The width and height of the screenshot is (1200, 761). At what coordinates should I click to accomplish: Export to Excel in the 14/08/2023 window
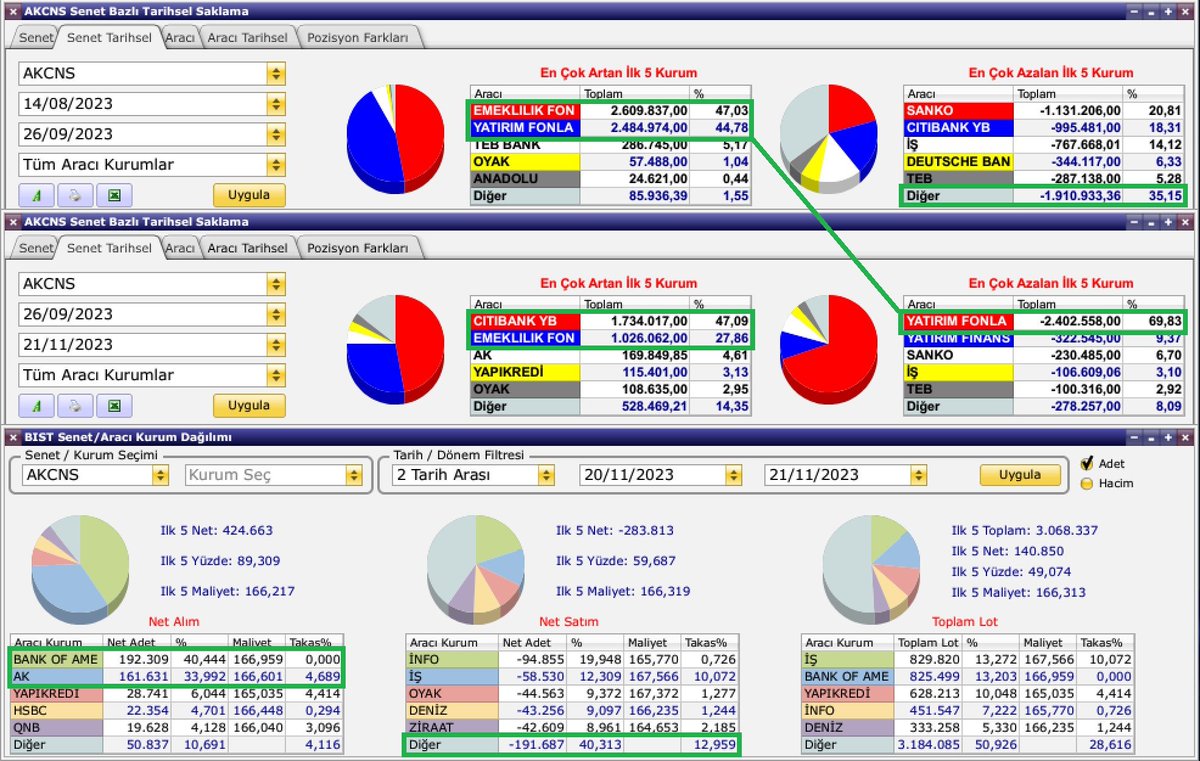click(x=114, y=195)
